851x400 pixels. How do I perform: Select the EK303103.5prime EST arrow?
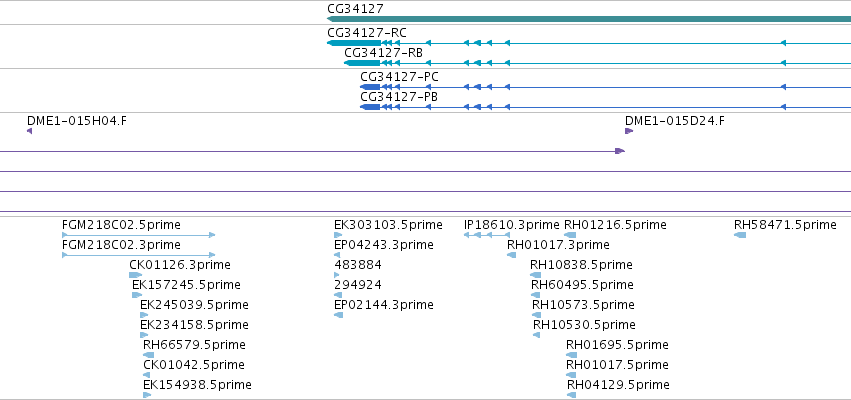(x=338, y=235)
